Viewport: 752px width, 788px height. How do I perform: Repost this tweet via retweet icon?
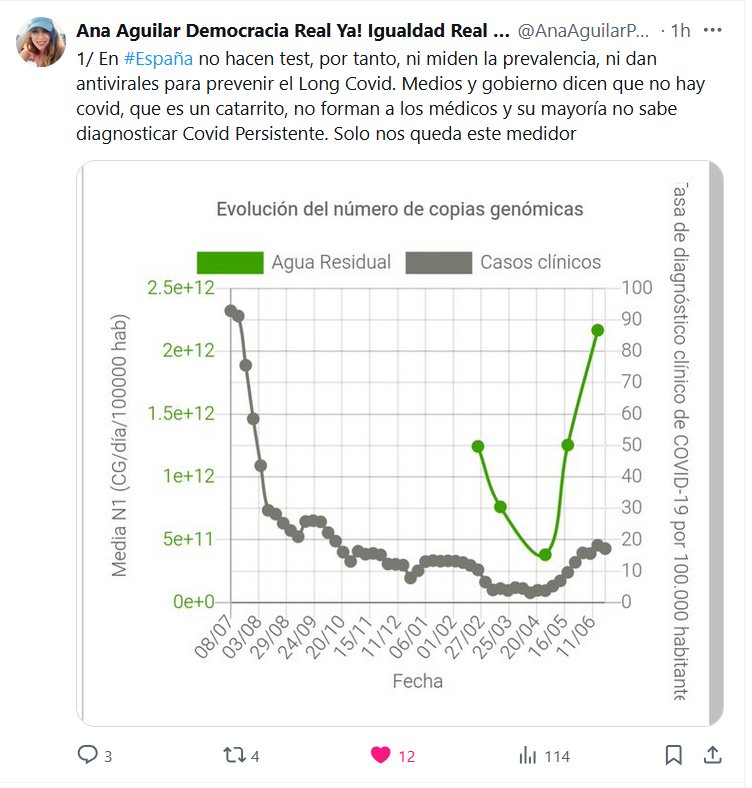click(x=234, y=756)
